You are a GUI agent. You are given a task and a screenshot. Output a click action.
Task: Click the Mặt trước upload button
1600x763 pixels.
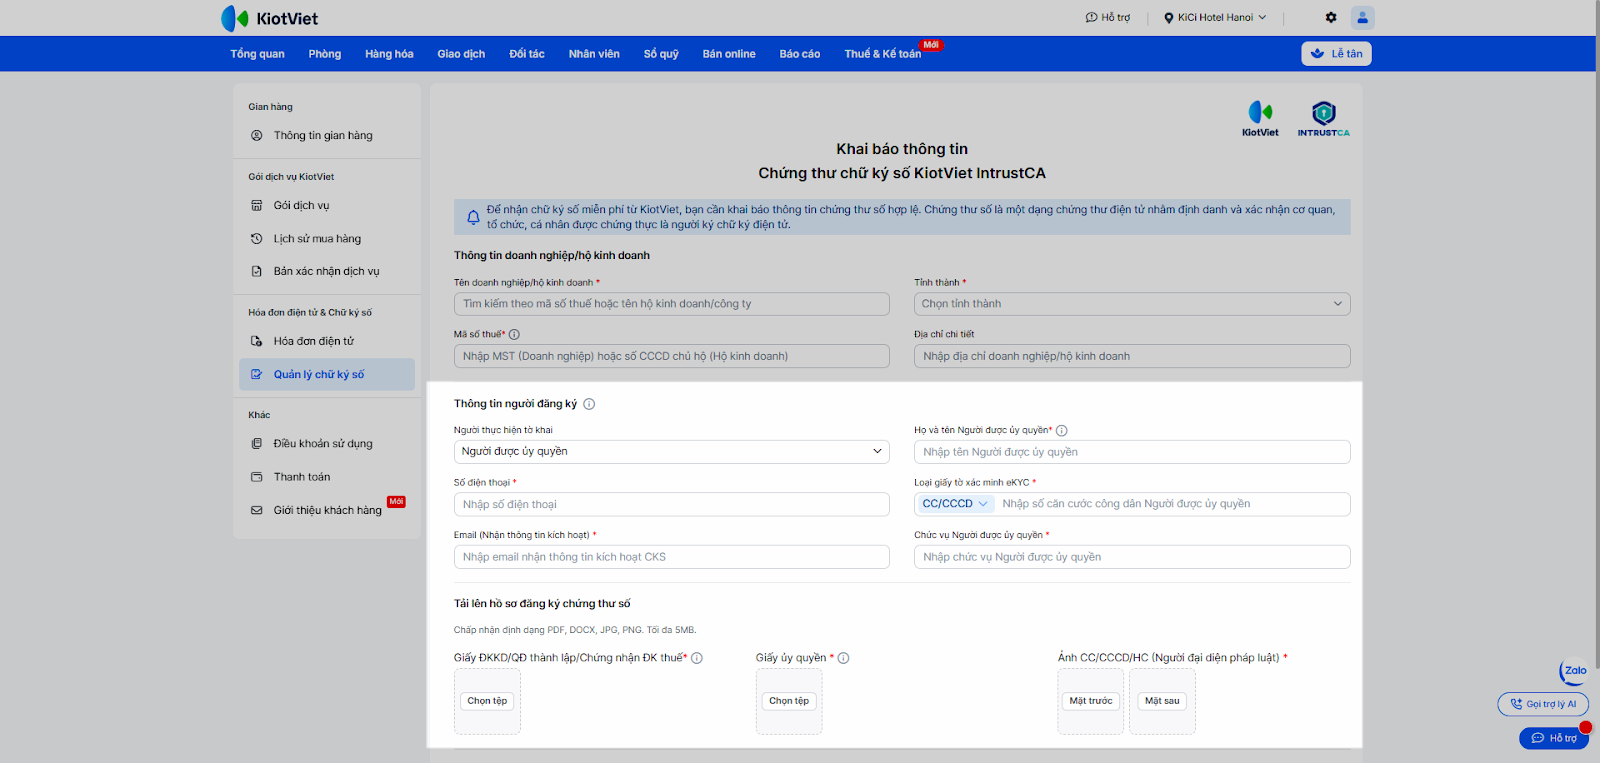[x=1091, y=701]
